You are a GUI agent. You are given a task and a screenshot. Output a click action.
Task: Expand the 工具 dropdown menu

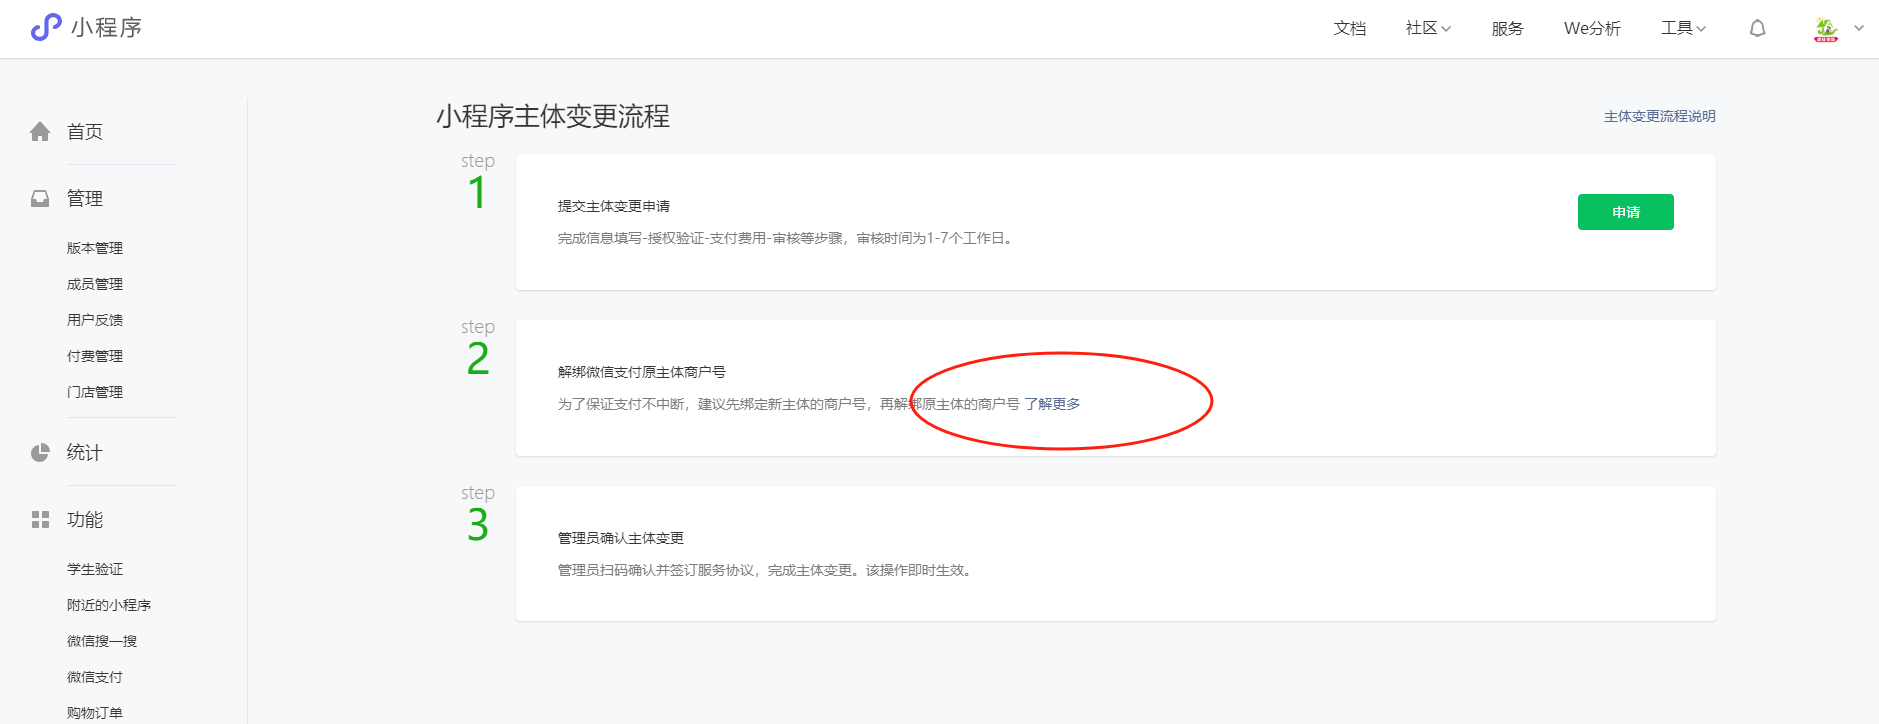[1683, 28]
